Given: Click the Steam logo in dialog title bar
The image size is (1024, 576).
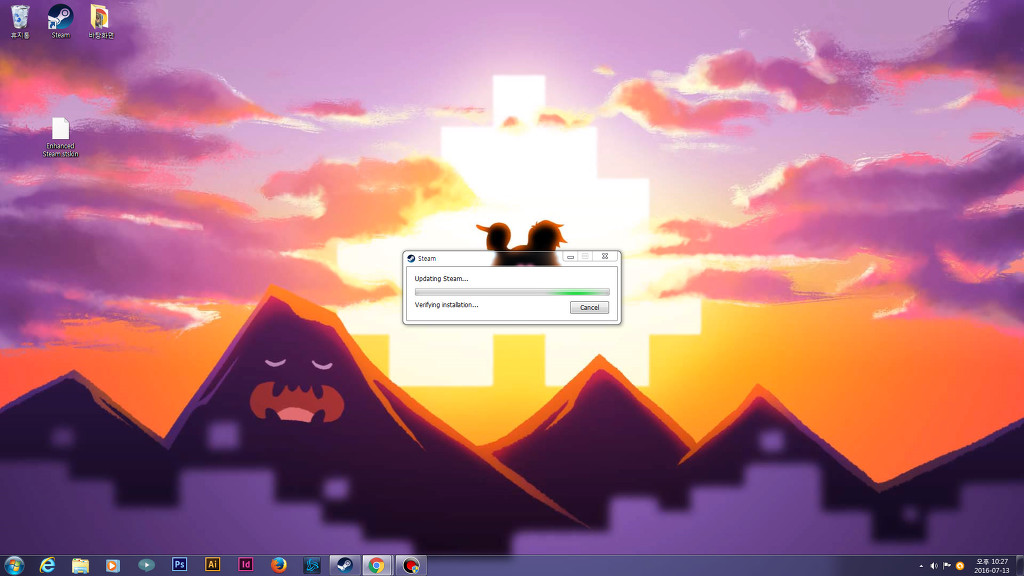Looking at the screenshot, I should pos(411,259).
